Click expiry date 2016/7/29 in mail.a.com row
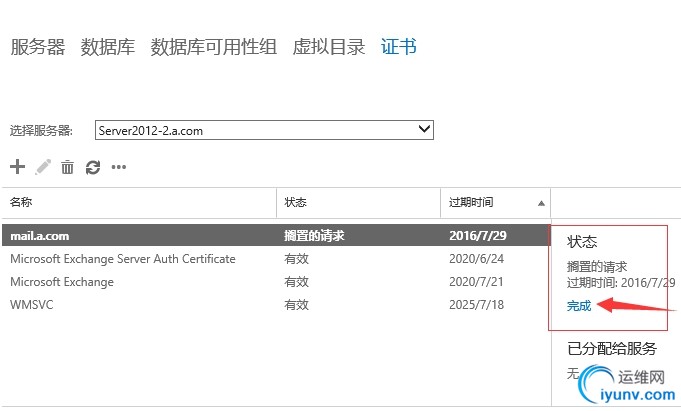This screenshot has width=681, height=411. coord(478,235)
